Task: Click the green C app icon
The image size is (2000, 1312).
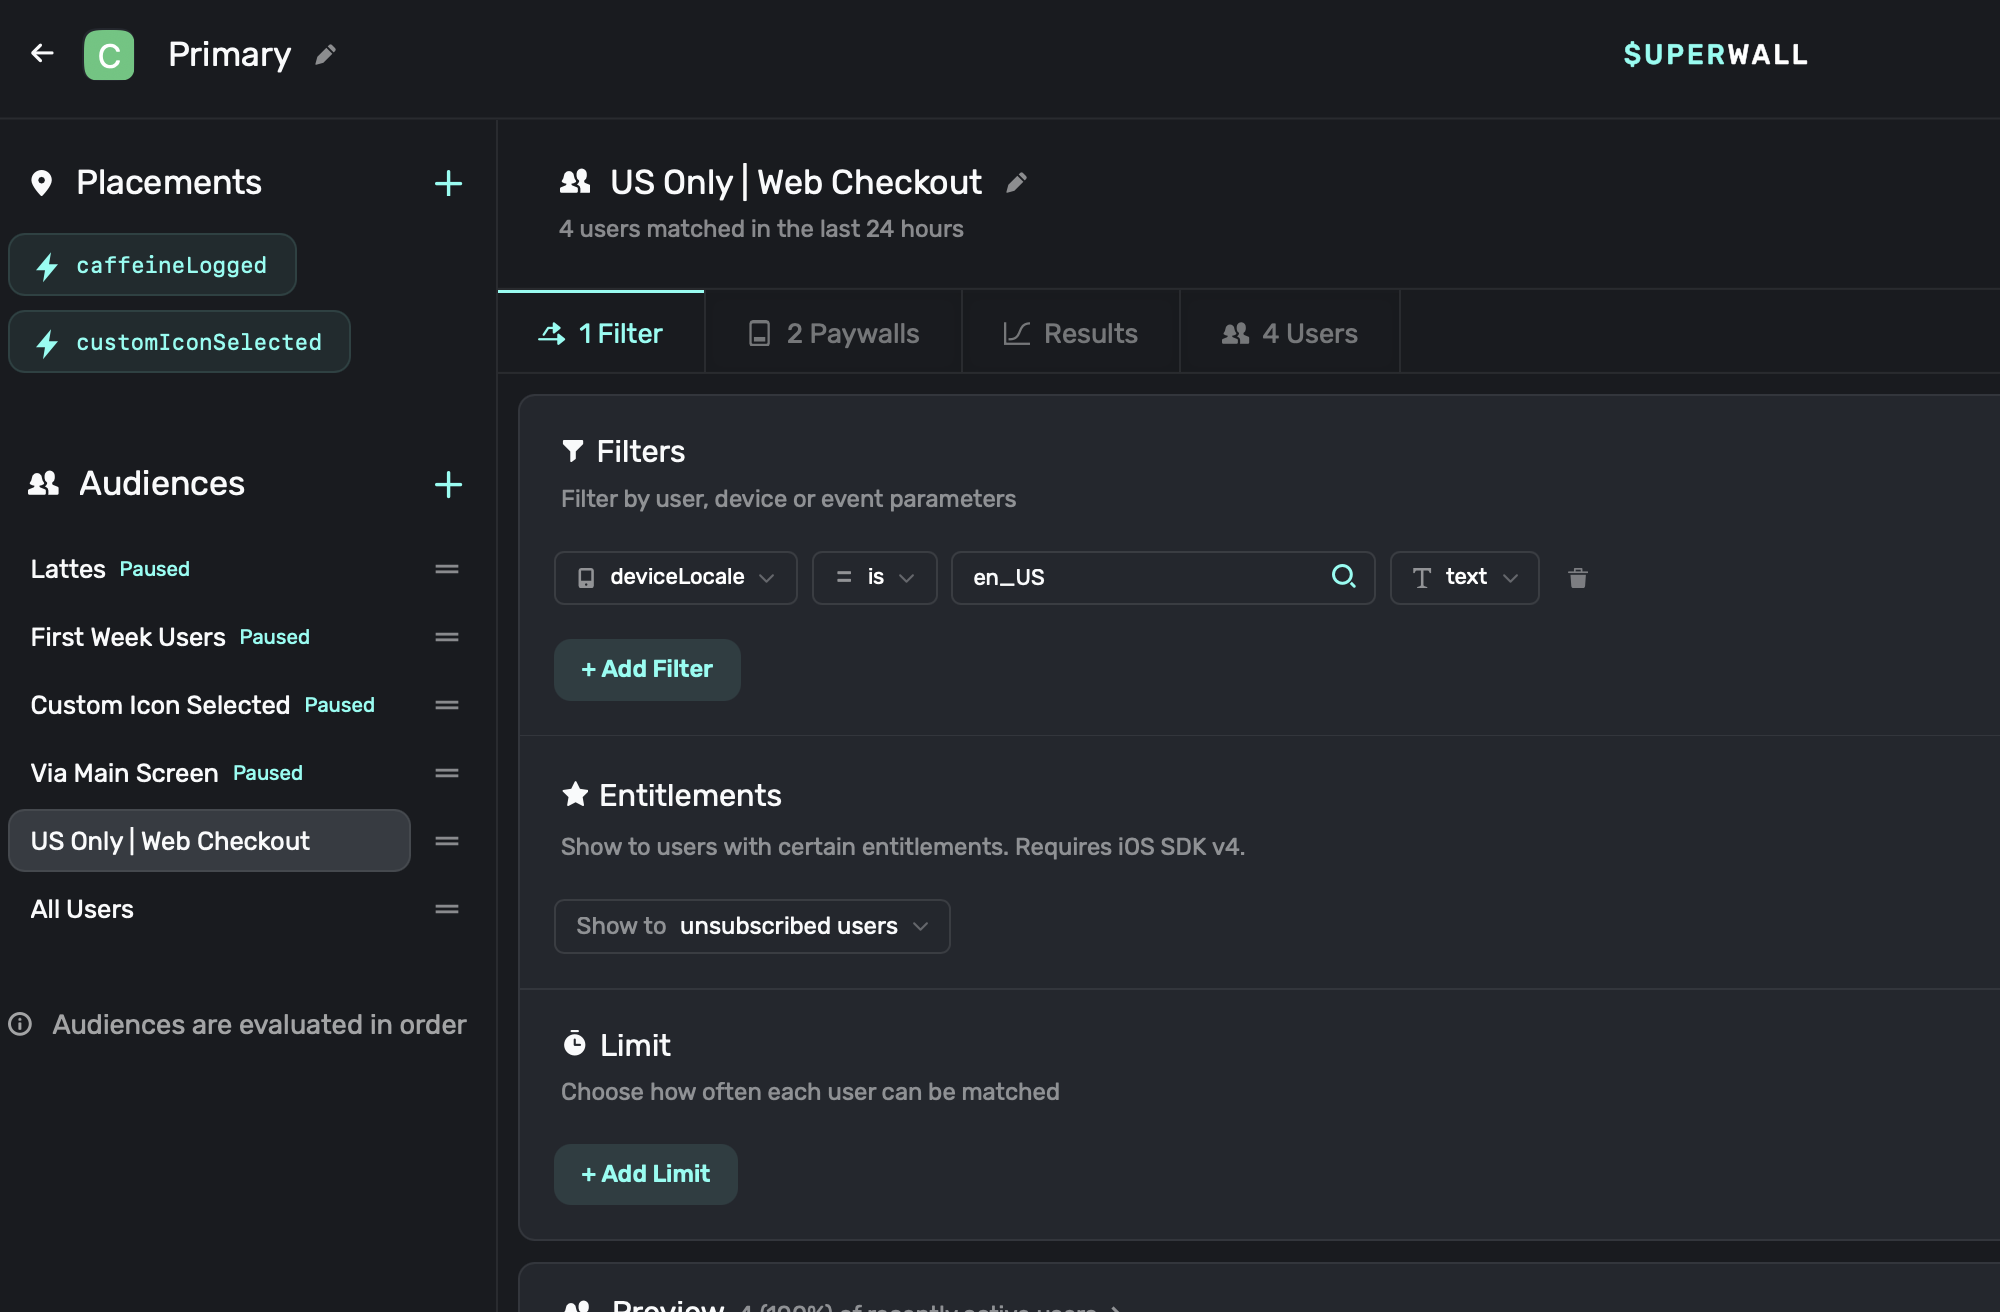Action: [x=109, y=55]
